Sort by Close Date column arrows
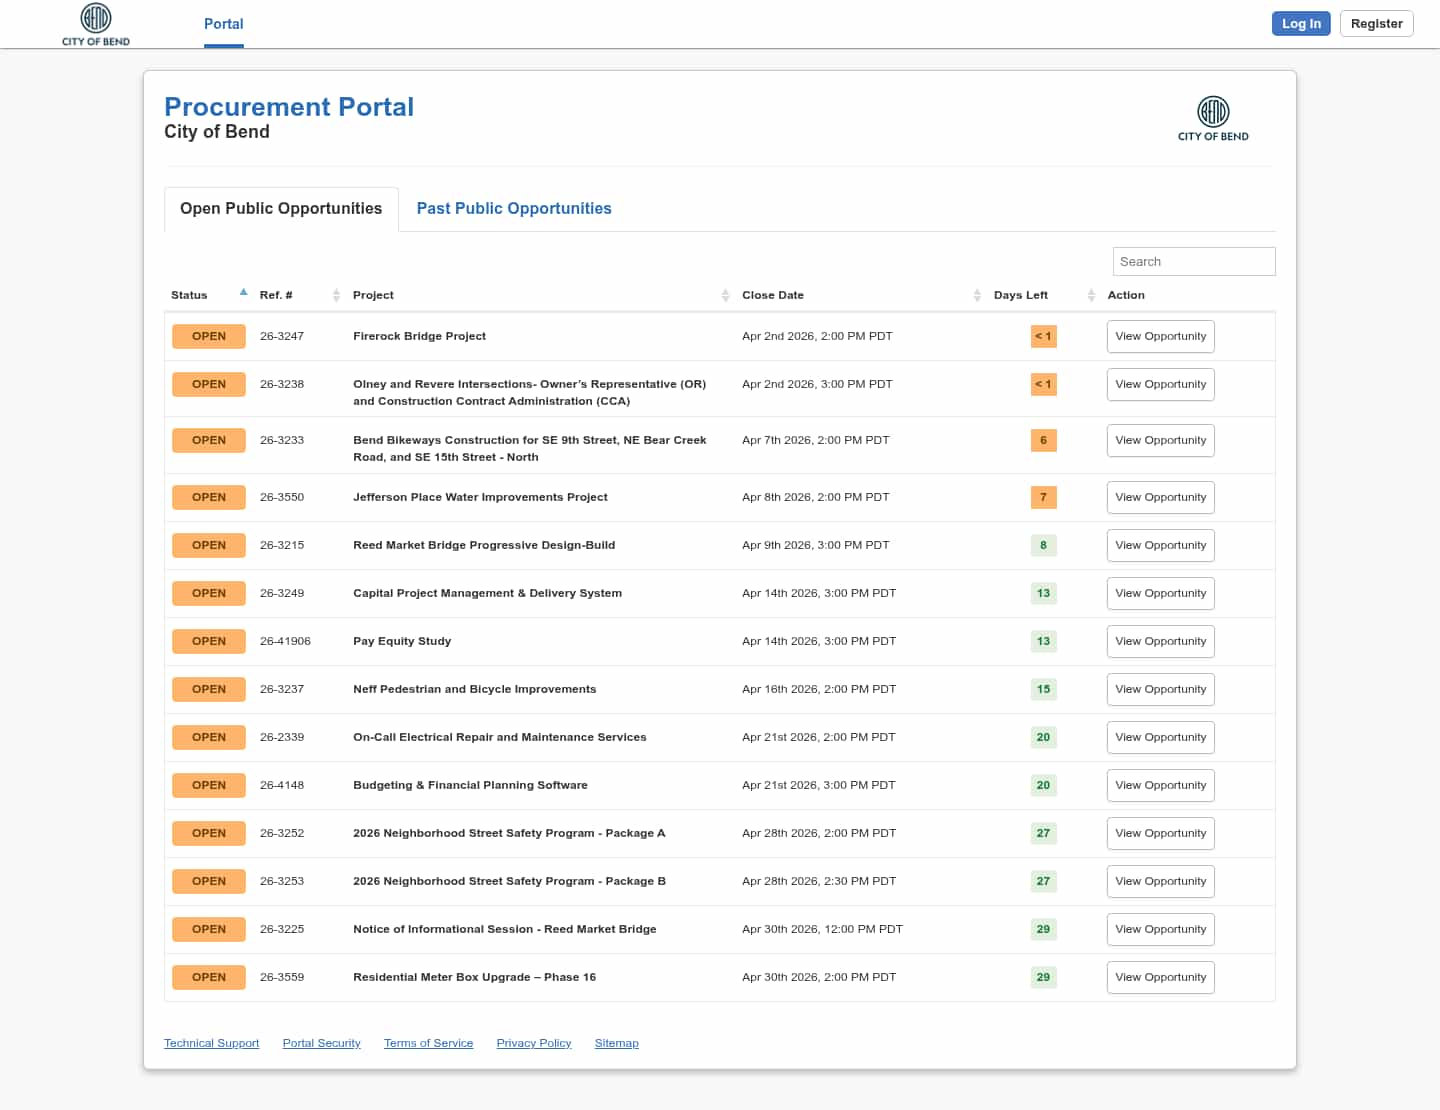Viewport: 1440px width, 1110px height. tap(977, 295)
